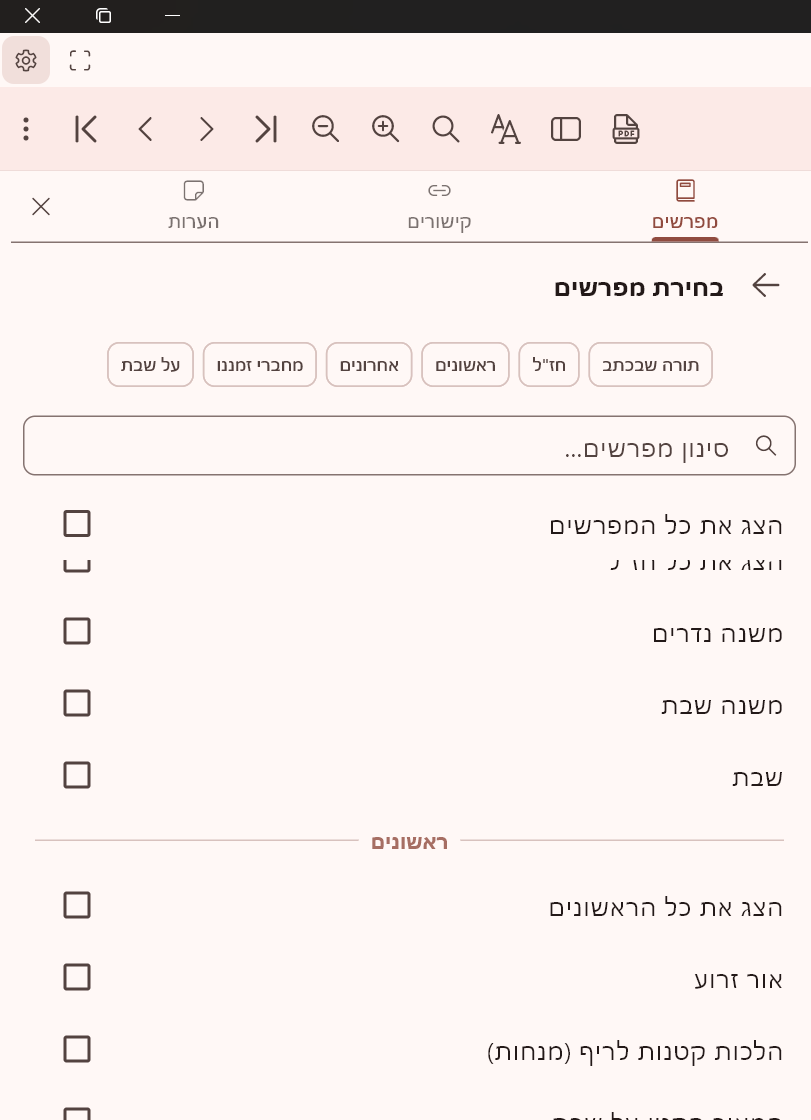The width and height of the screenshot is (811, 1120).
Task: Open the PDF export tool
Action: (x=625, y=129)
